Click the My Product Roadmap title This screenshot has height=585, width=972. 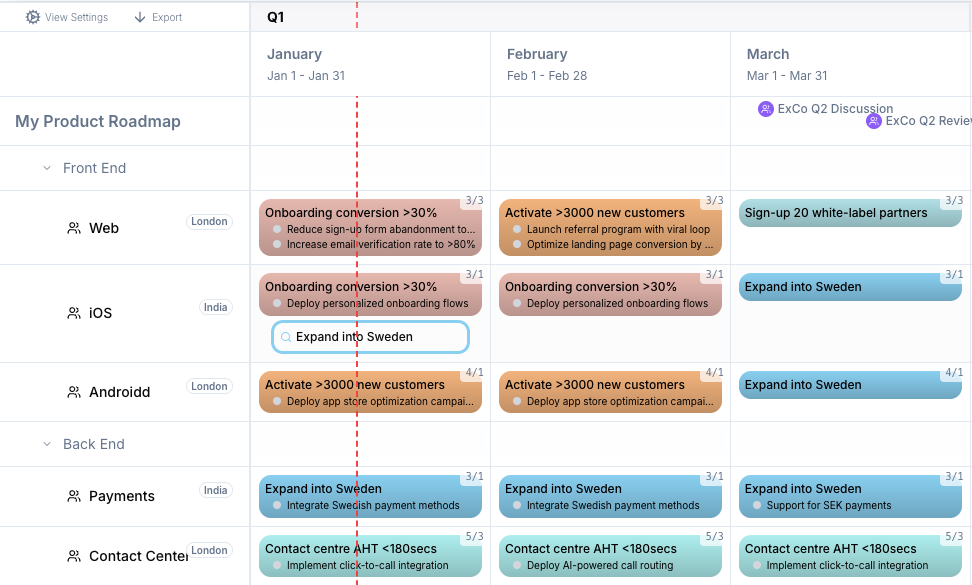point(97,120)
